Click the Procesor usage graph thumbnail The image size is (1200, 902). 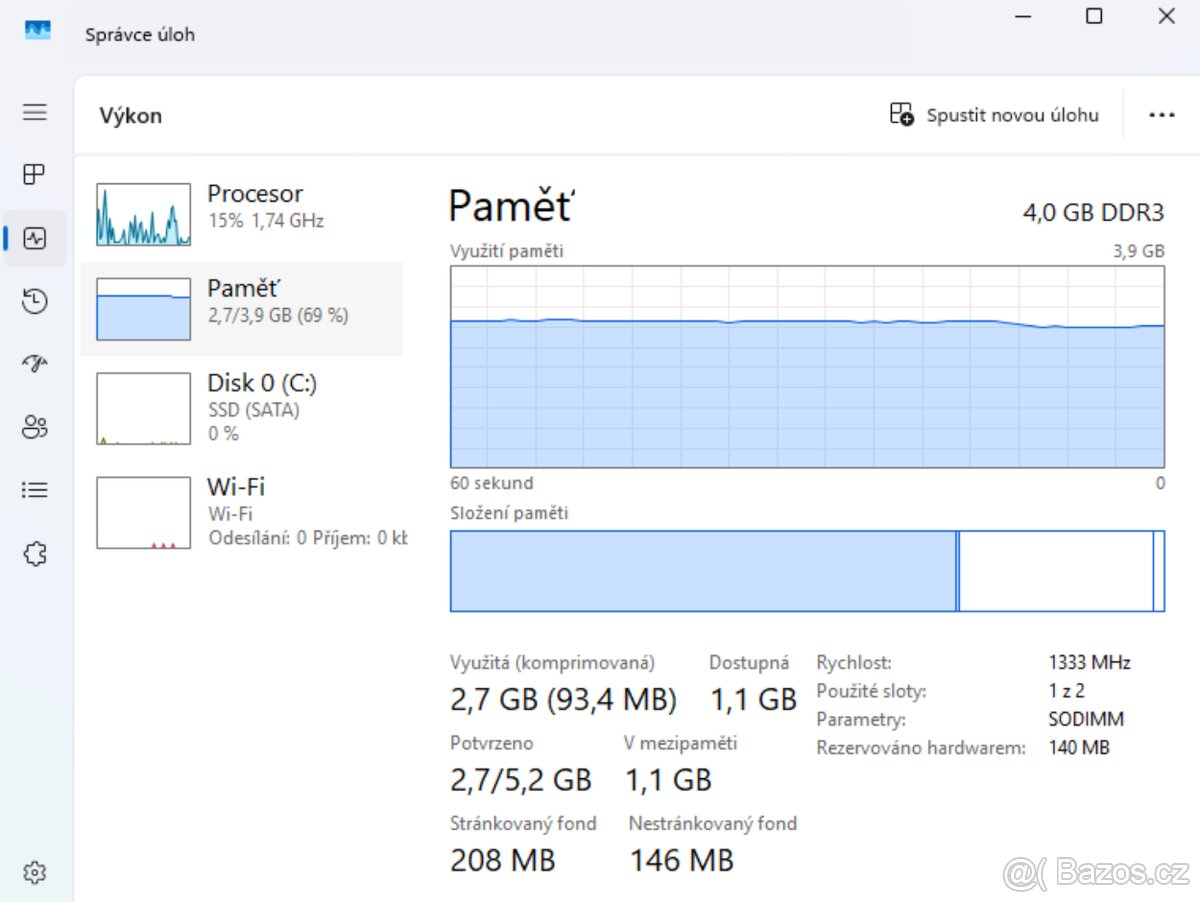pyautogui.click(x=143, y=214)
